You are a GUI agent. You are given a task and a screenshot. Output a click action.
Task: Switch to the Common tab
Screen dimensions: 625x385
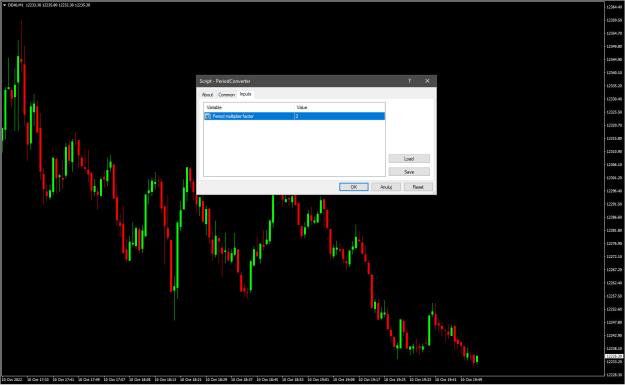[x=226, y=95]
